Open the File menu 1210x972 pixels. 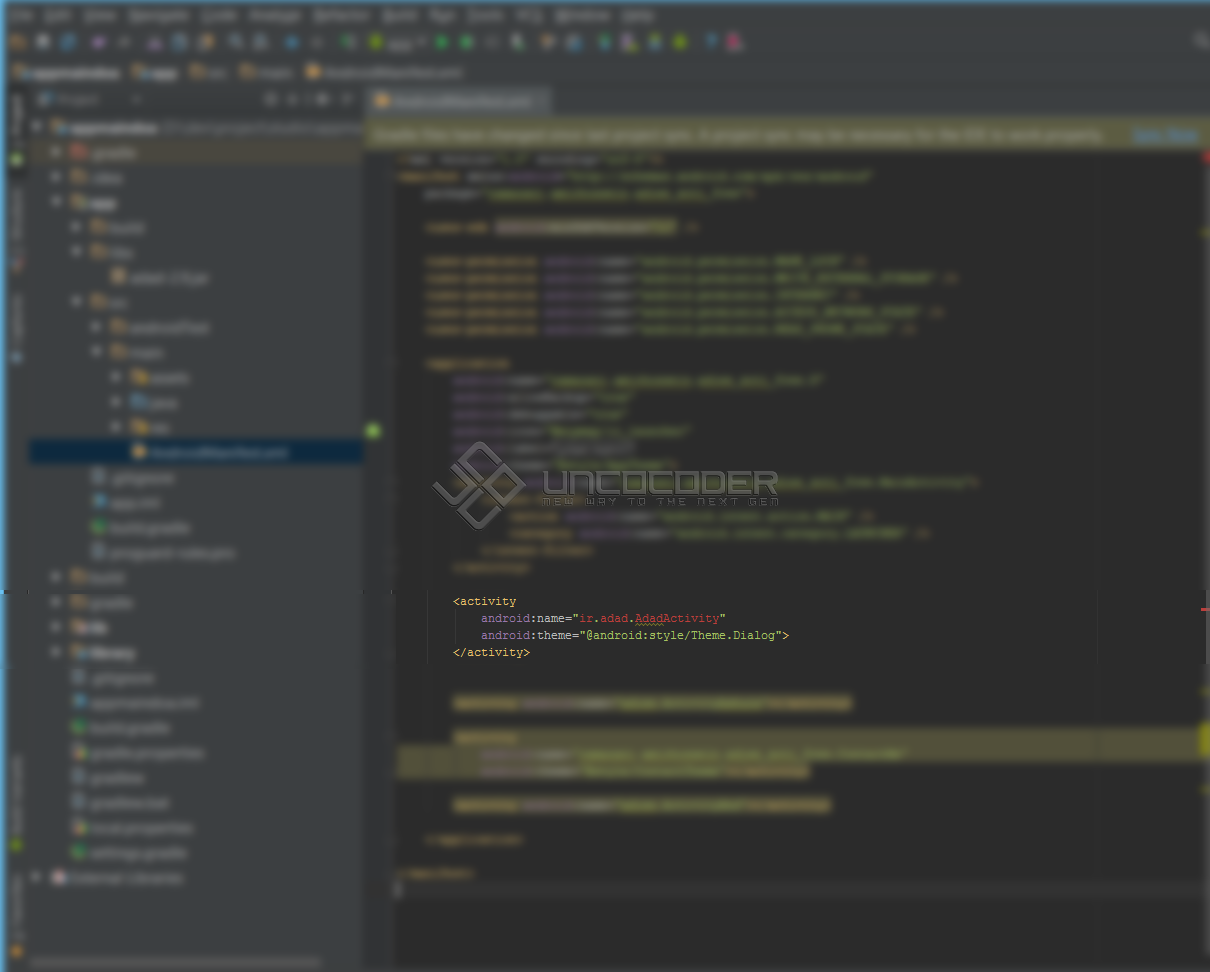(20, 16)
